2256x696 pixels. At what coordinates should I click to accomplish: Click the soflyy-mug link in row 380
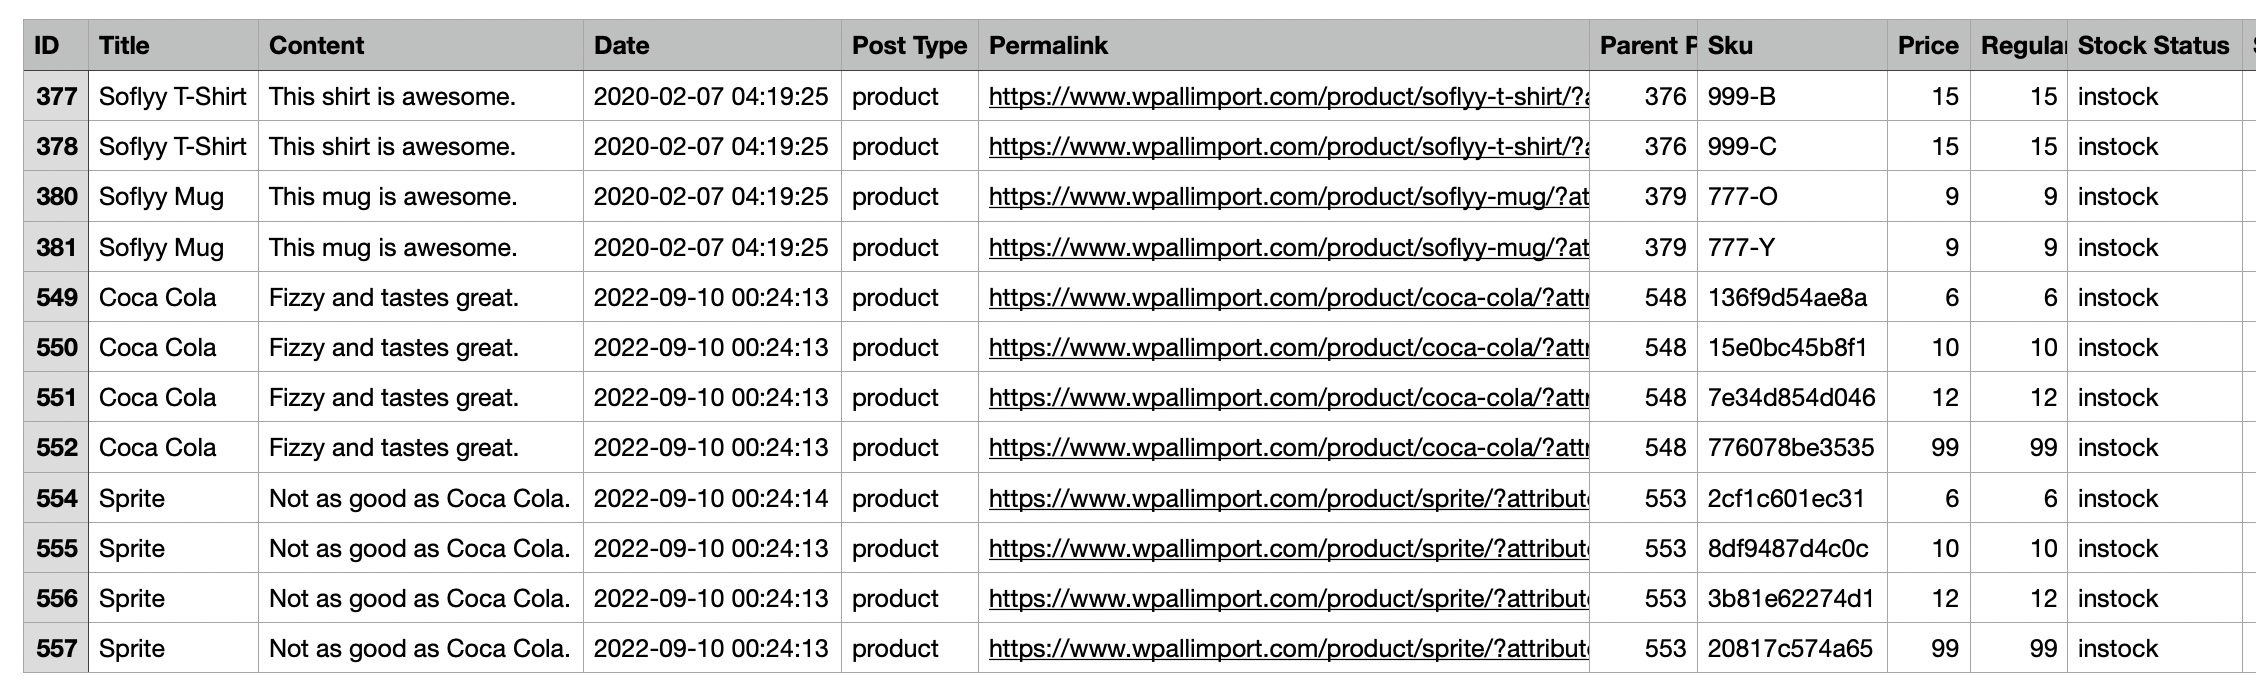pyautogui.click(x=1288, y=197)
